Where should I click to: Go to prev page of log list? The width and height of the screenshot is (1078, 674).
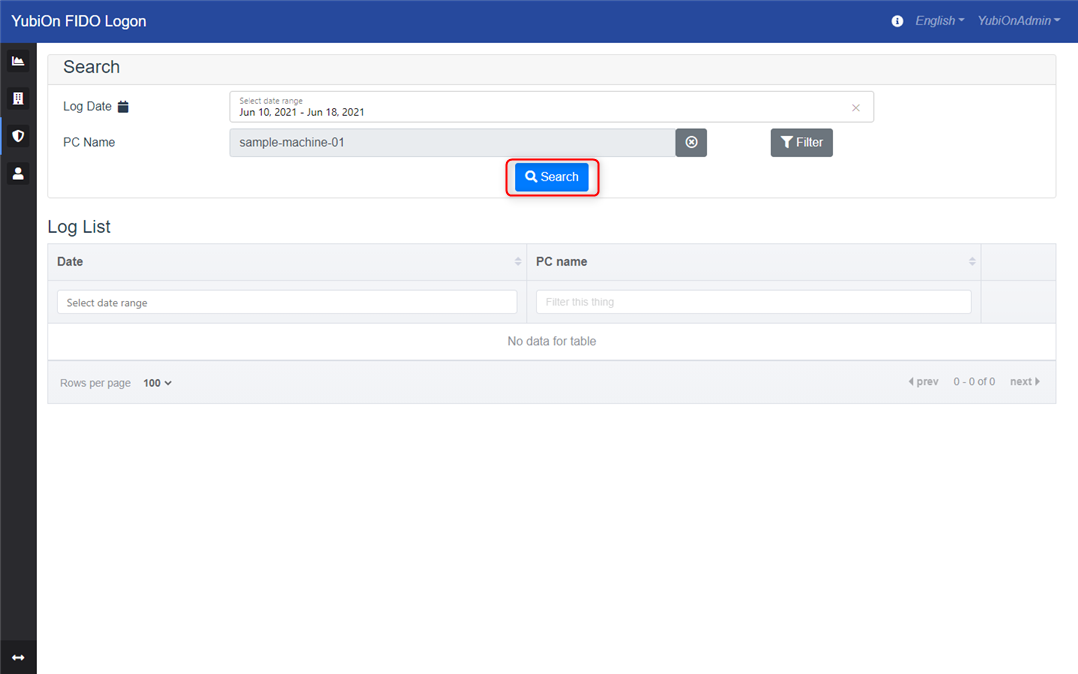coord(923,382)
